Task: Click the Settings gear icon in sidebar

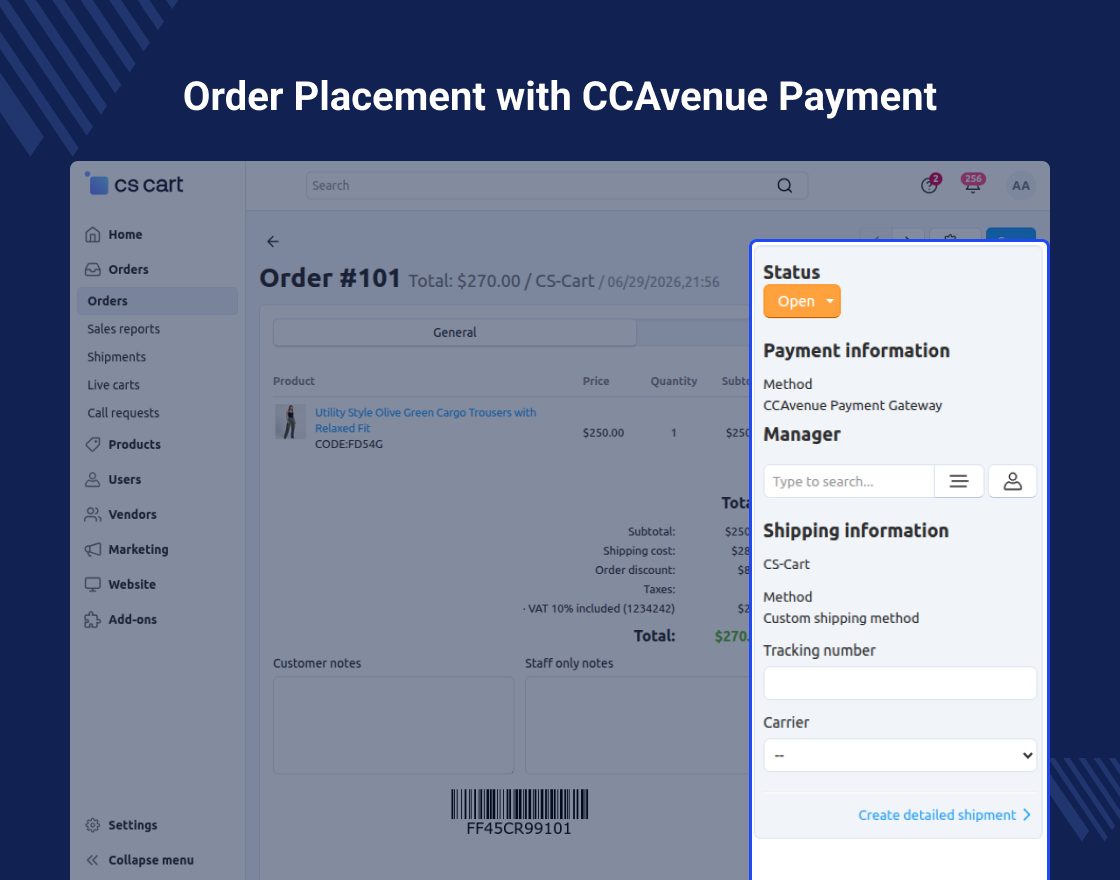Action: point(92,825)
